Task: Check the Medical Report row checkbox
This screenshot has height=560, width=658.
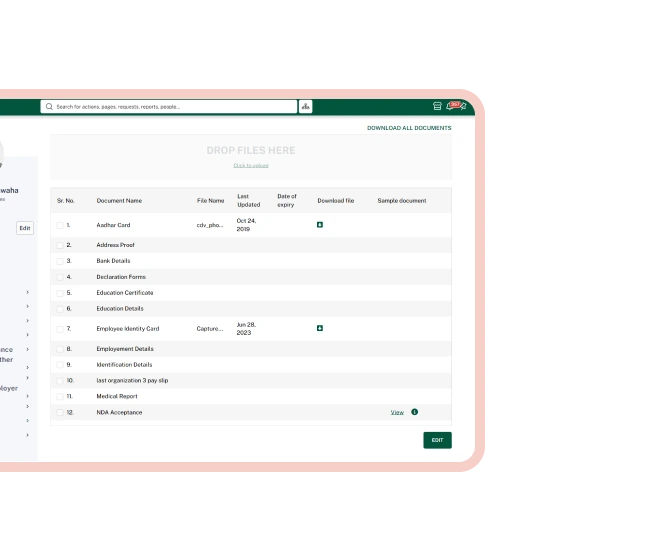Action: (60, 396)
